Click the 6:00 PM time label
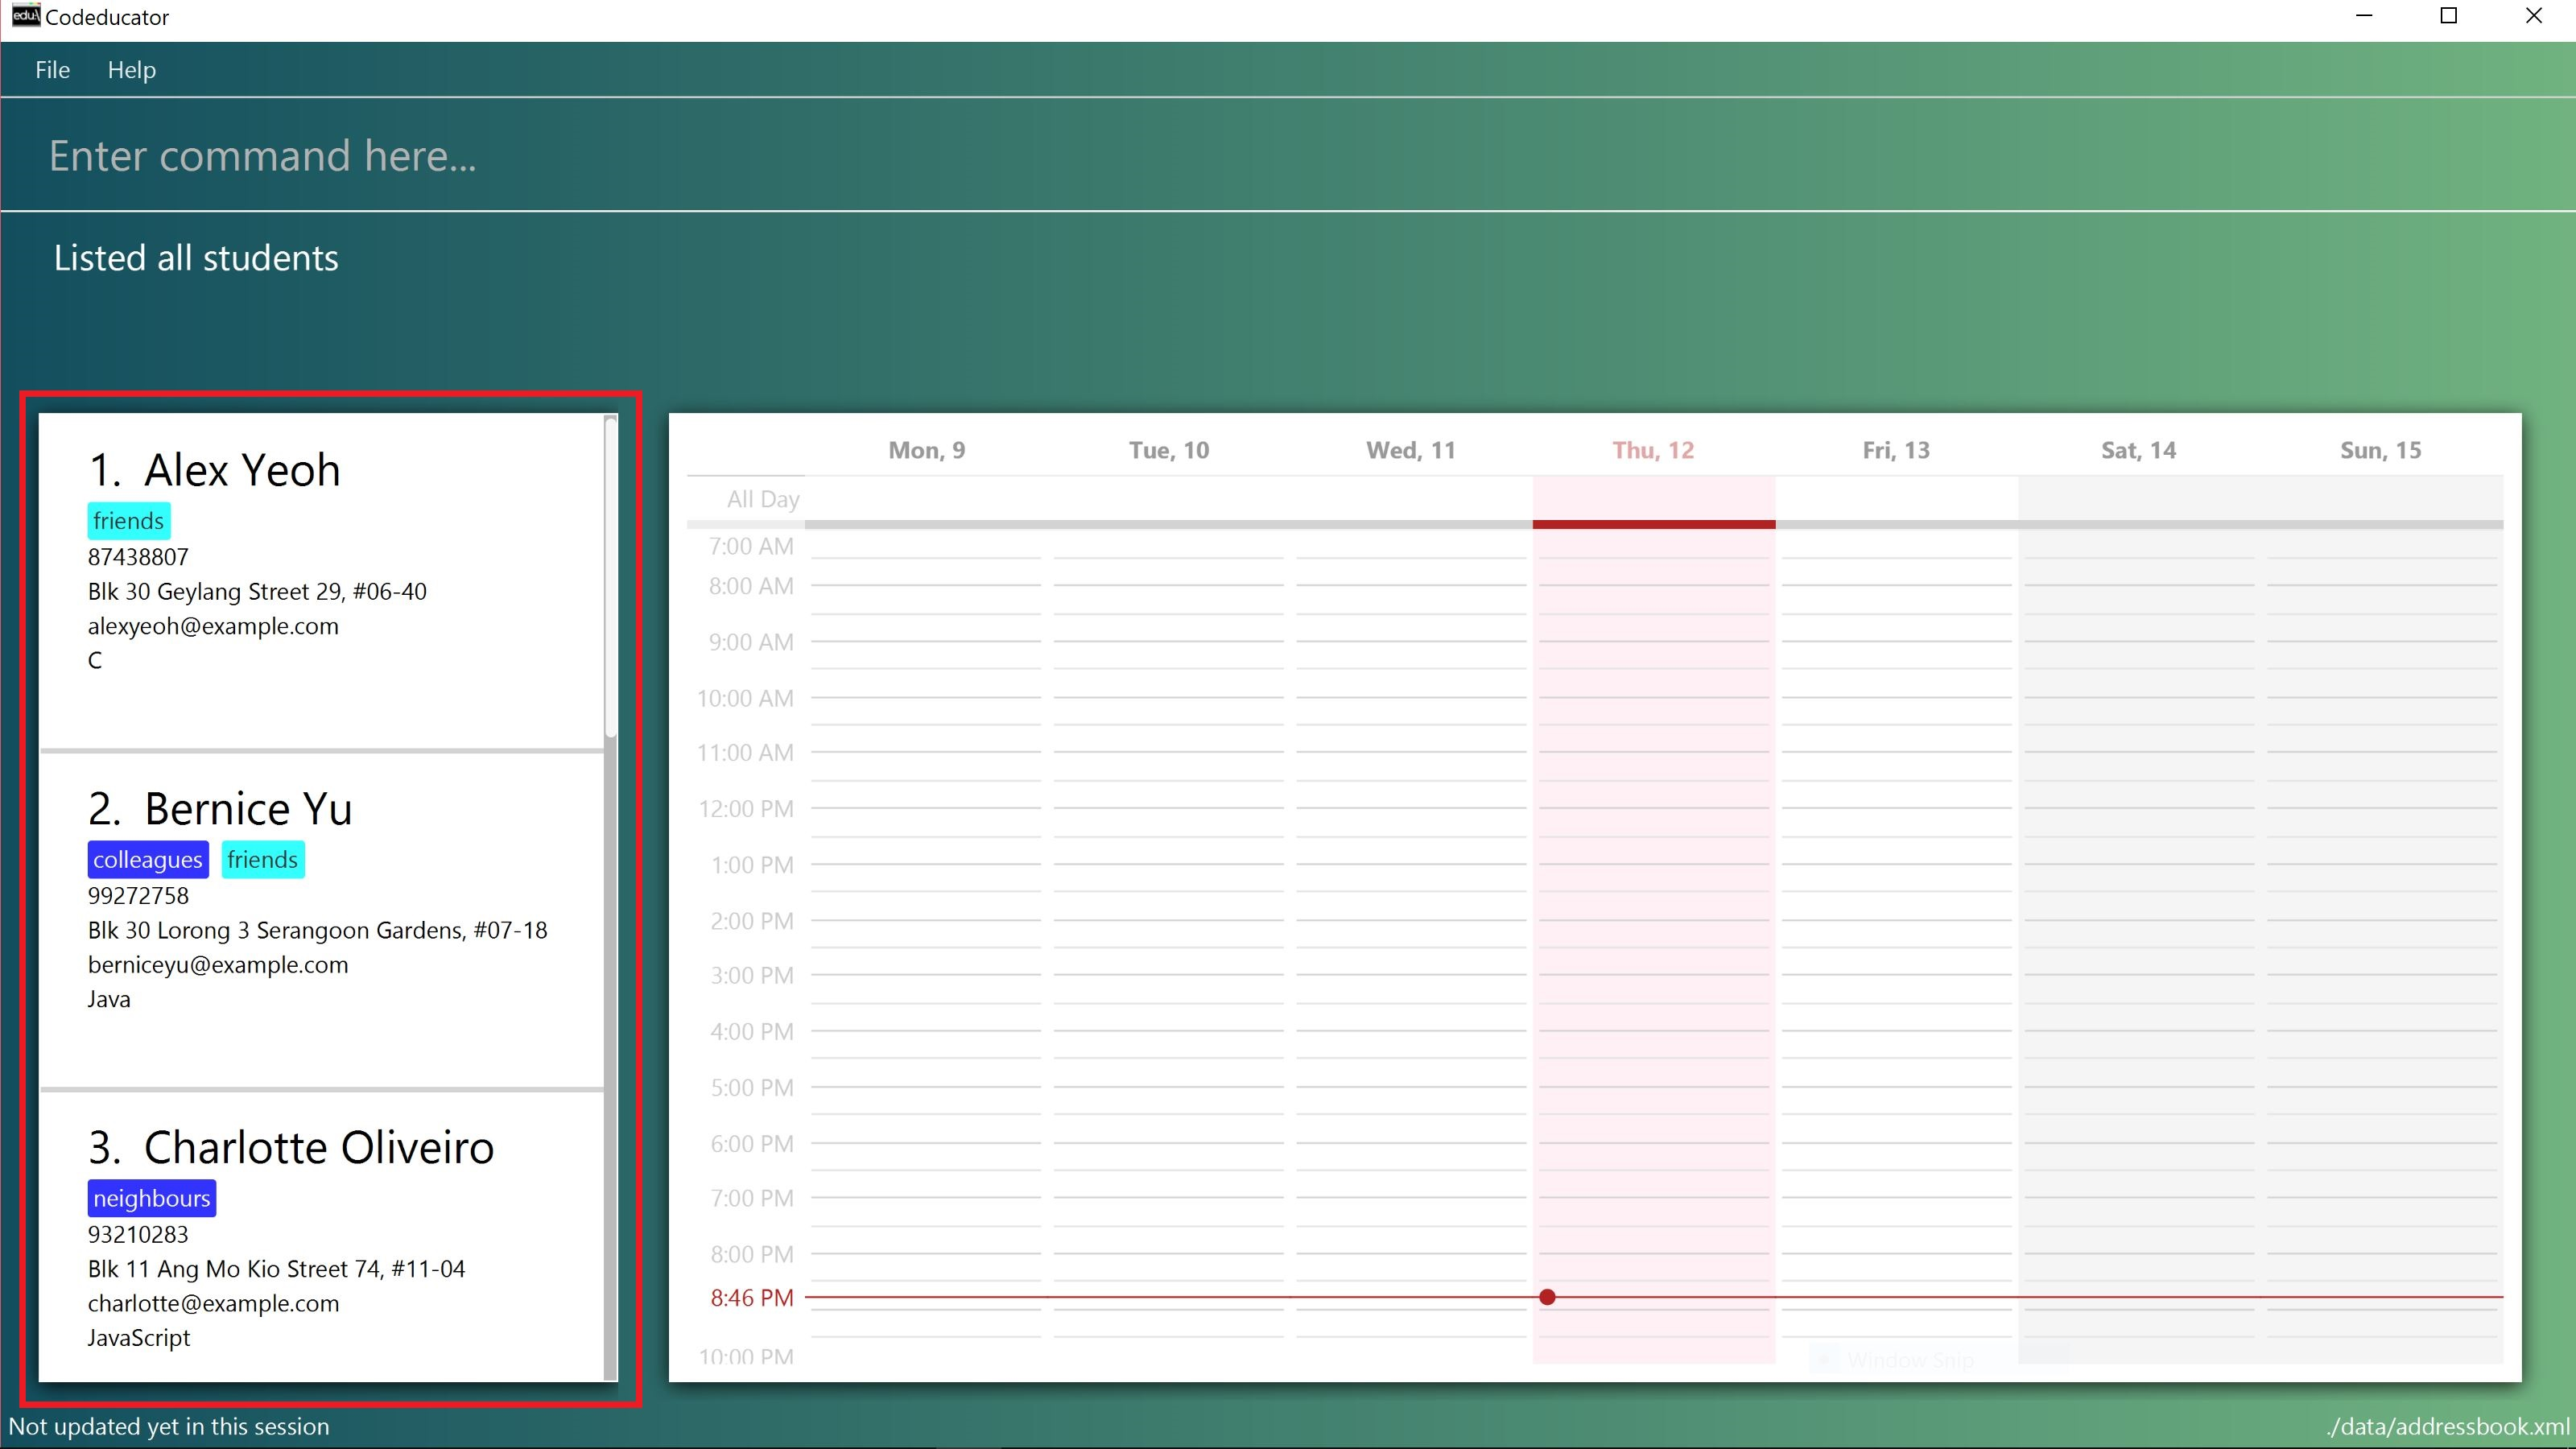Image resolution: width=2576 pixels, height=1449 pixels. coord(751,1143)
